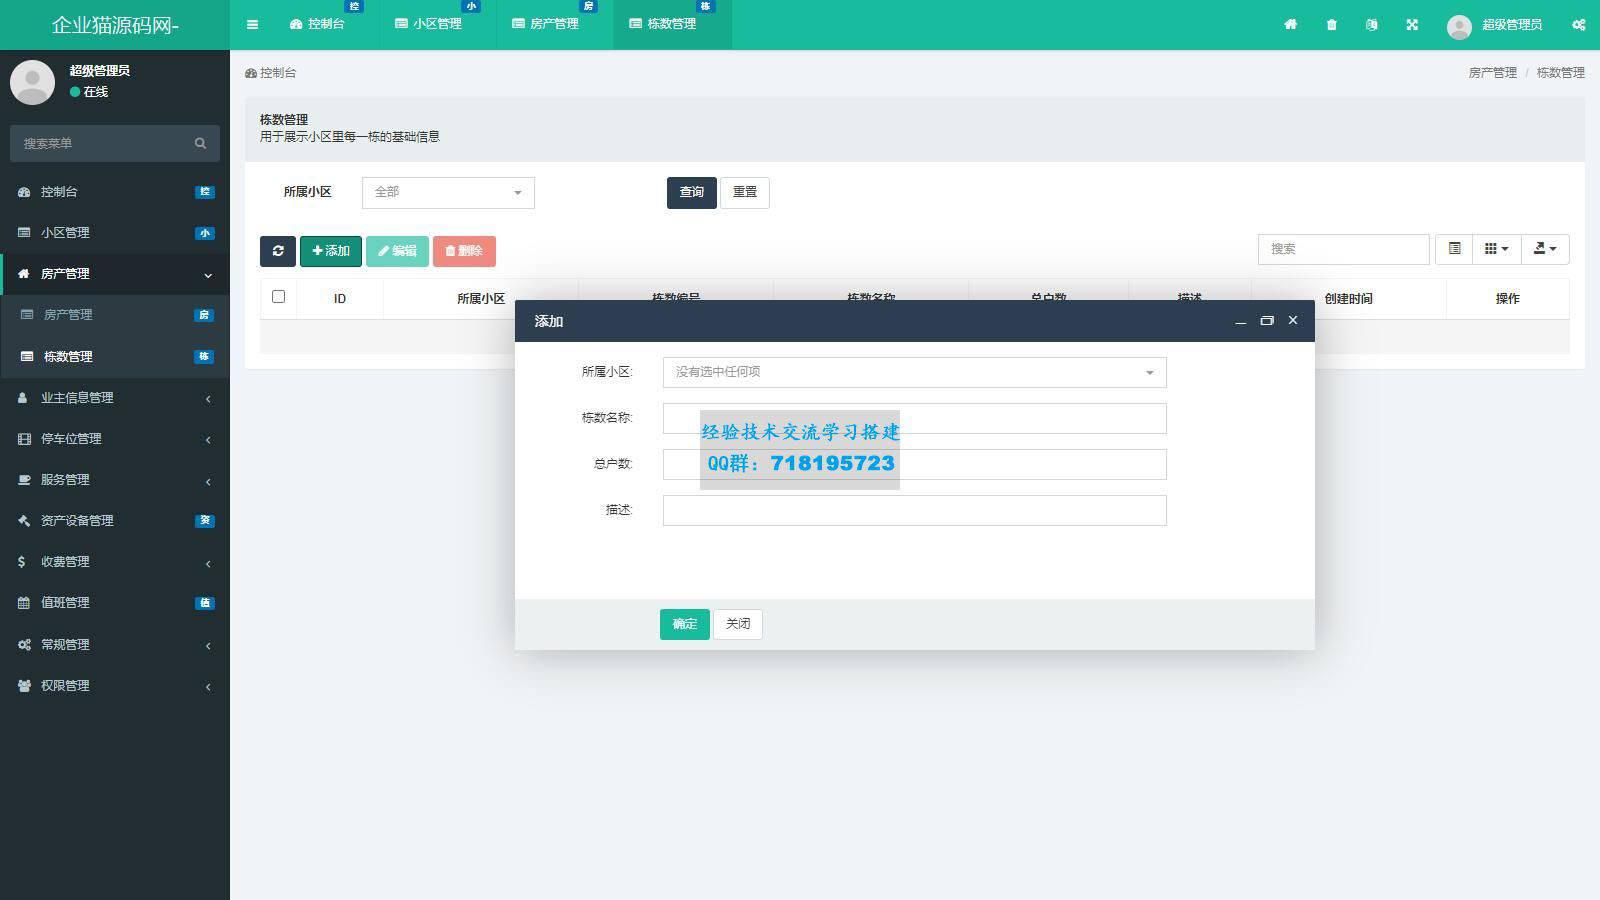Screen dimensions: 1600x900
Task: Collapse the 房产管理 sidebar group
Action: [x=115, y=274]
